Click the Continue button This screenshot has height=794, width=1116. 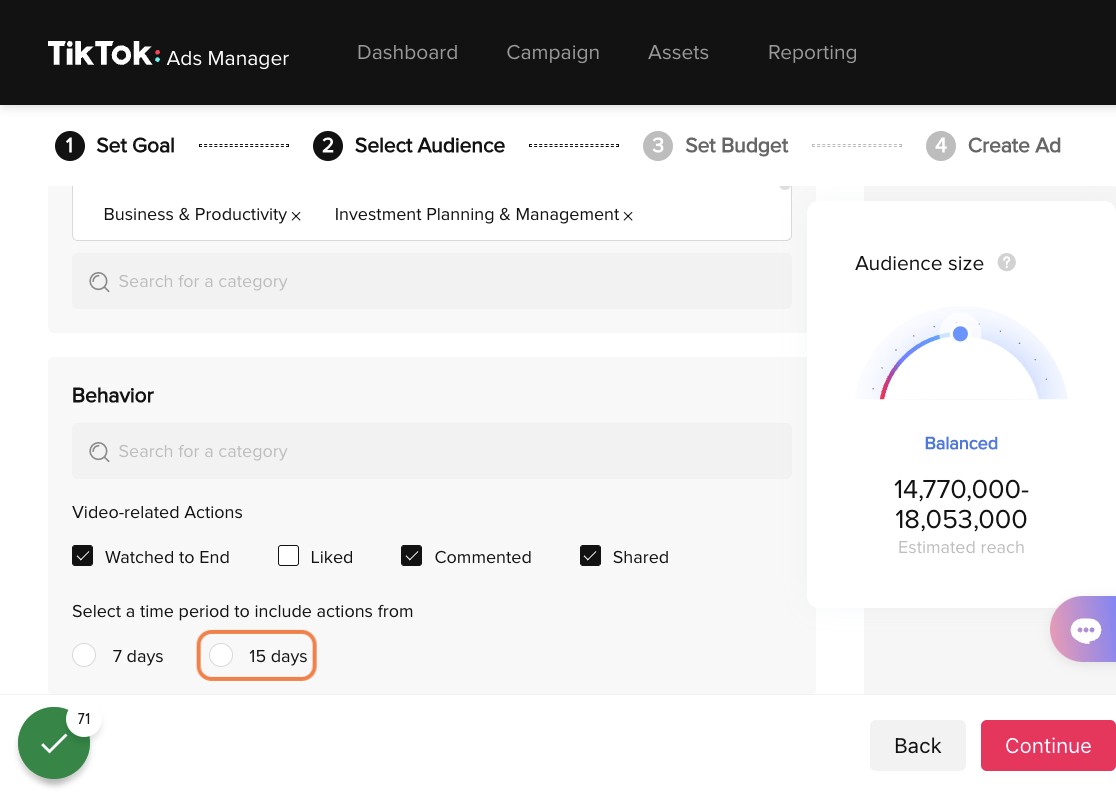point(1048,746)
